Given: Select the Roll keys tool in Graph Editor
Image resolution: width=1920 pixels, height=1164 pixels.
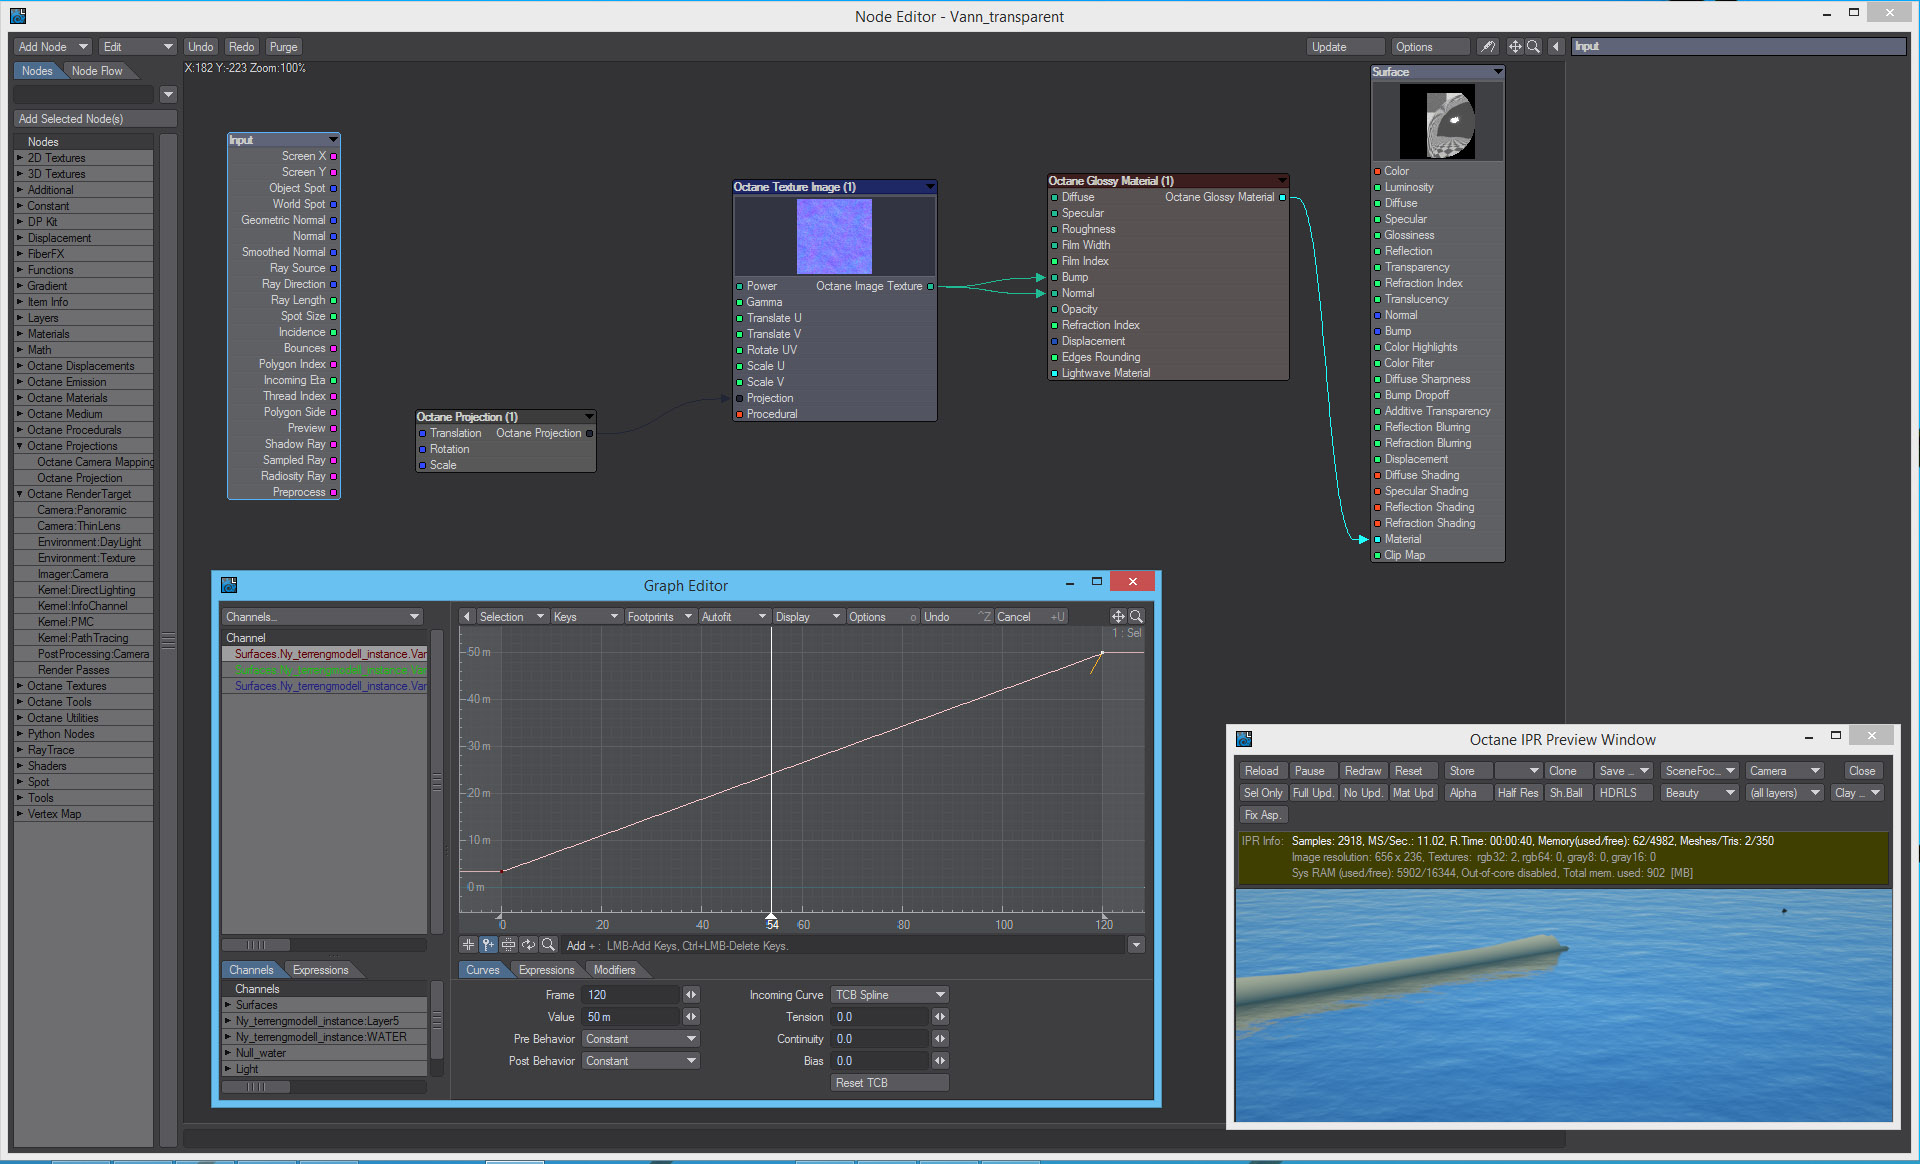Looking at the screenshot, I should point(528,945).
